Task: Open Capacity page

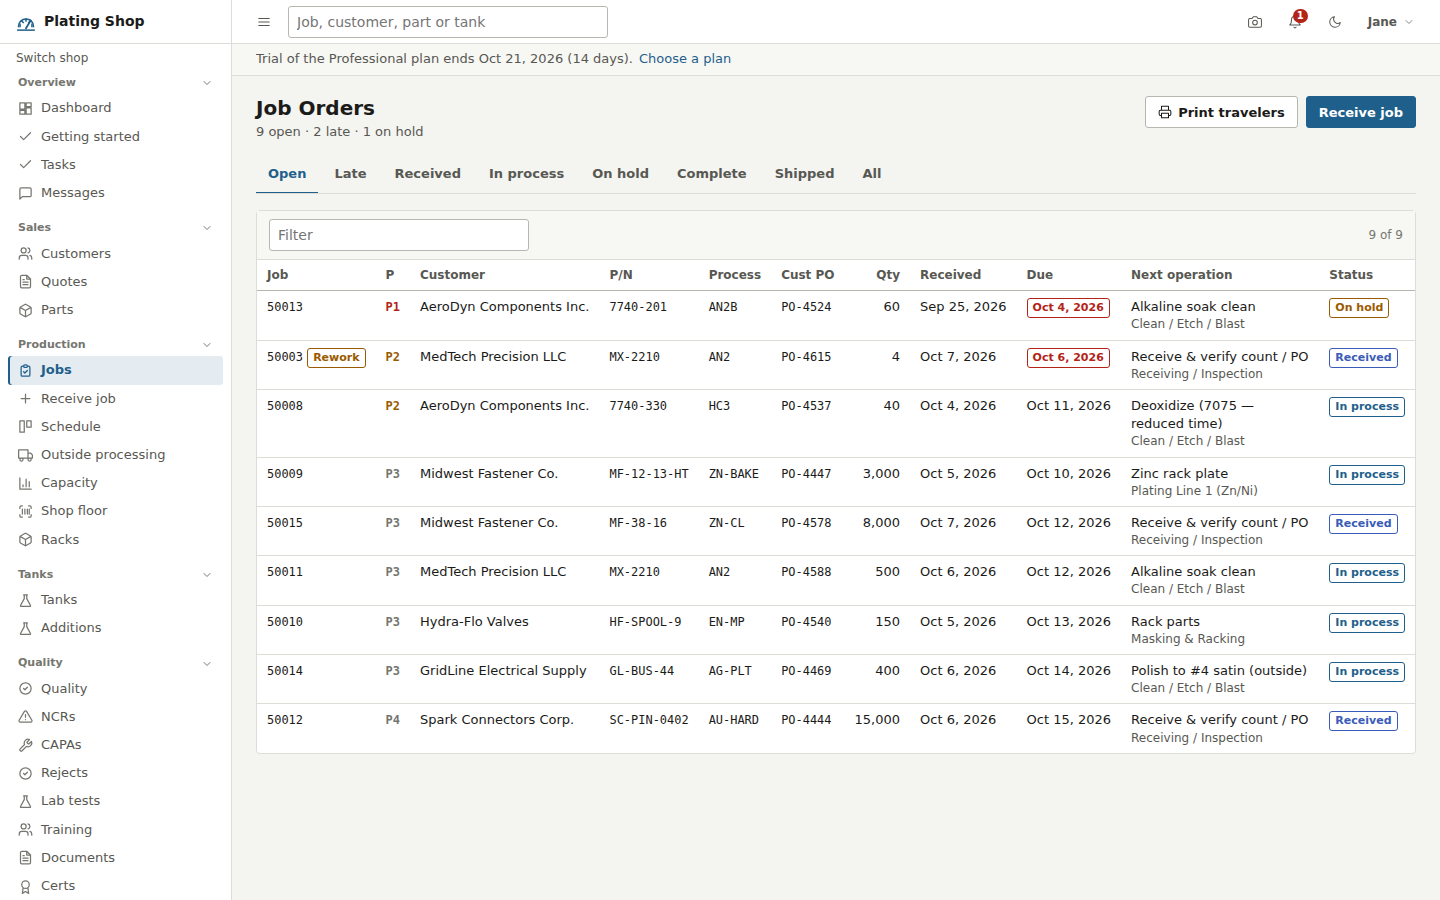Action: (115, 482)
